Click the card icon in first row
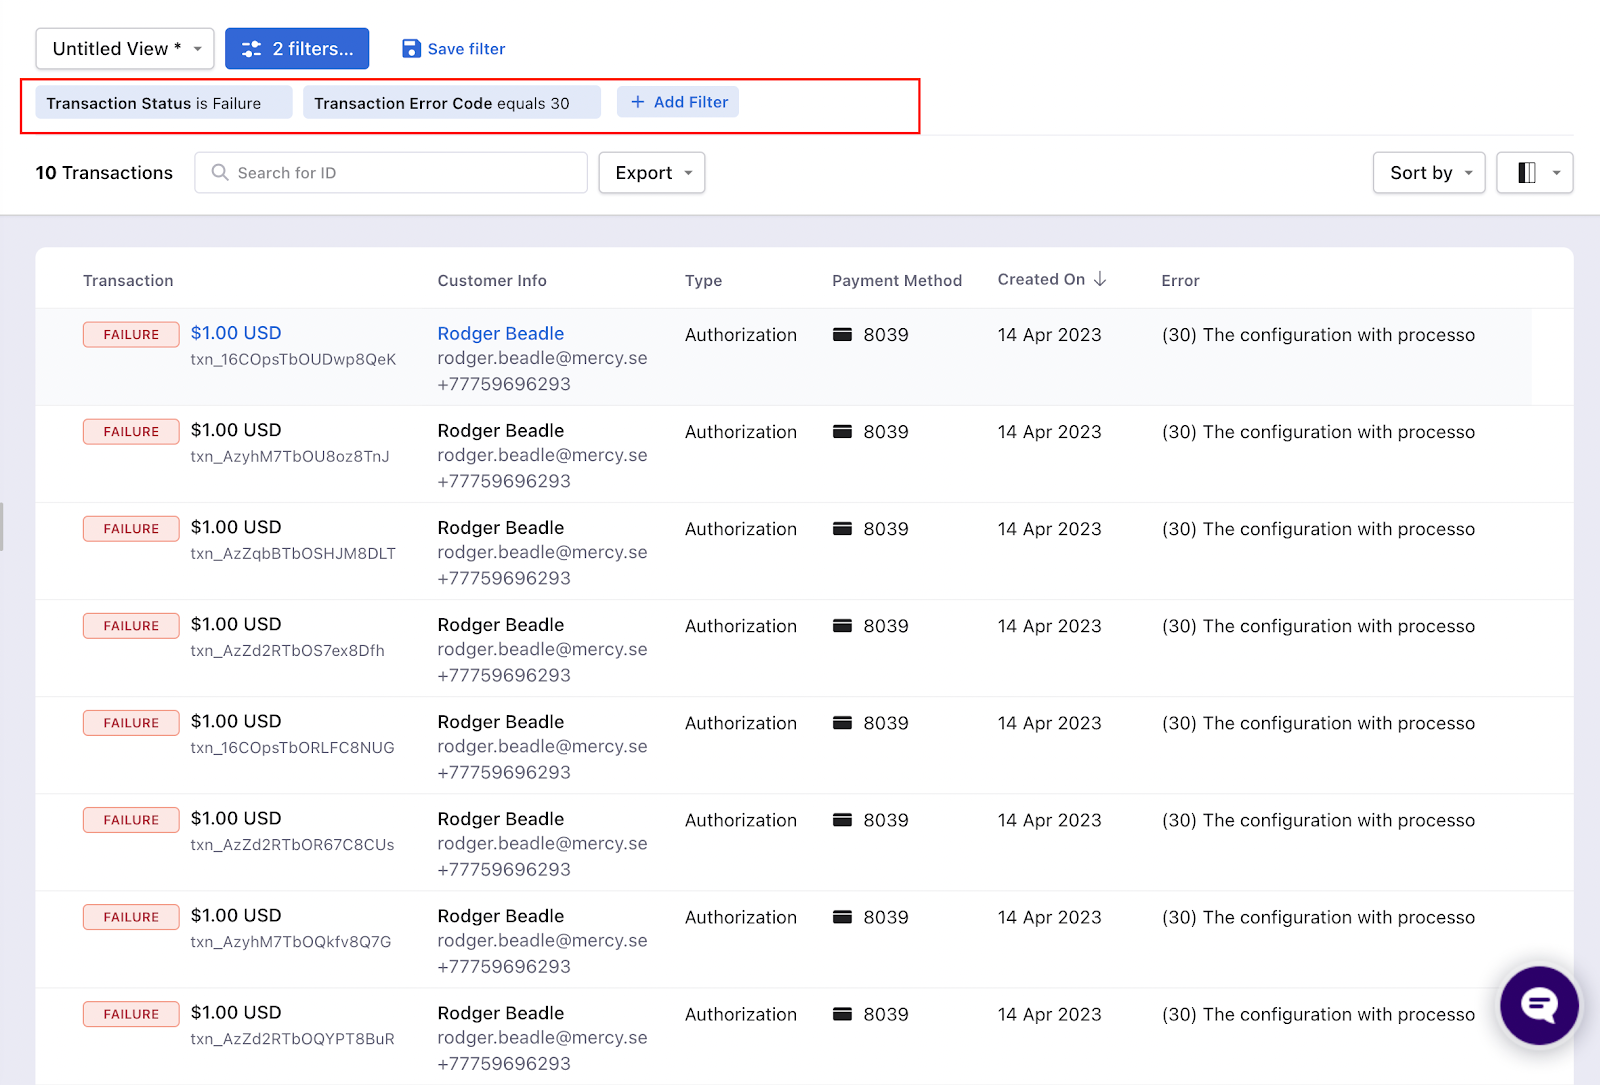Image resolution: width=1600 pixels, height=1085 pixels. coord(842,335)
